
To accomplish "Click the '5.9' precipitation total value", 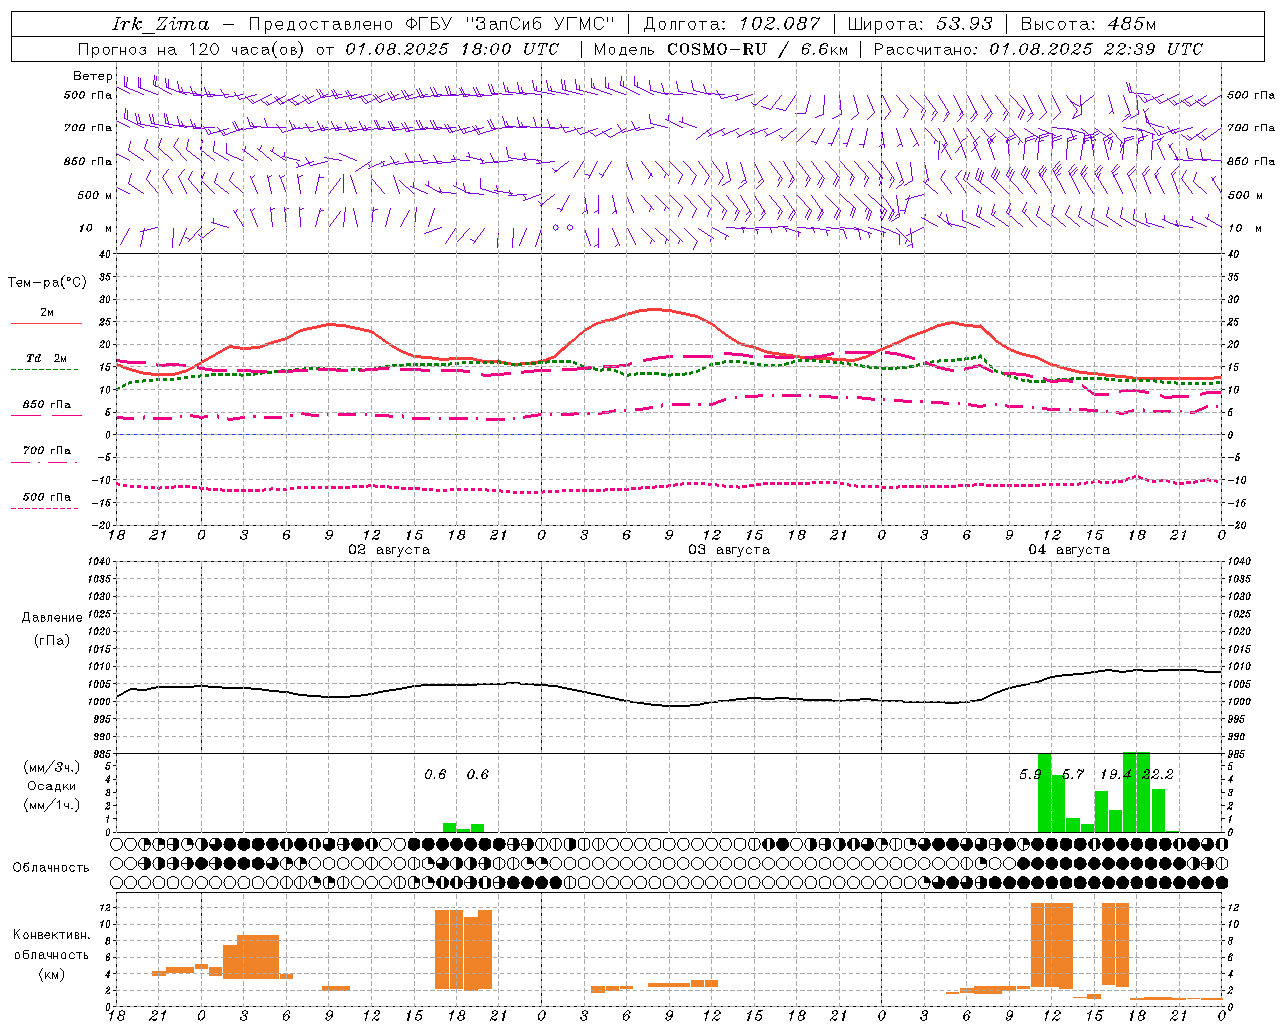I will 1030,775.
